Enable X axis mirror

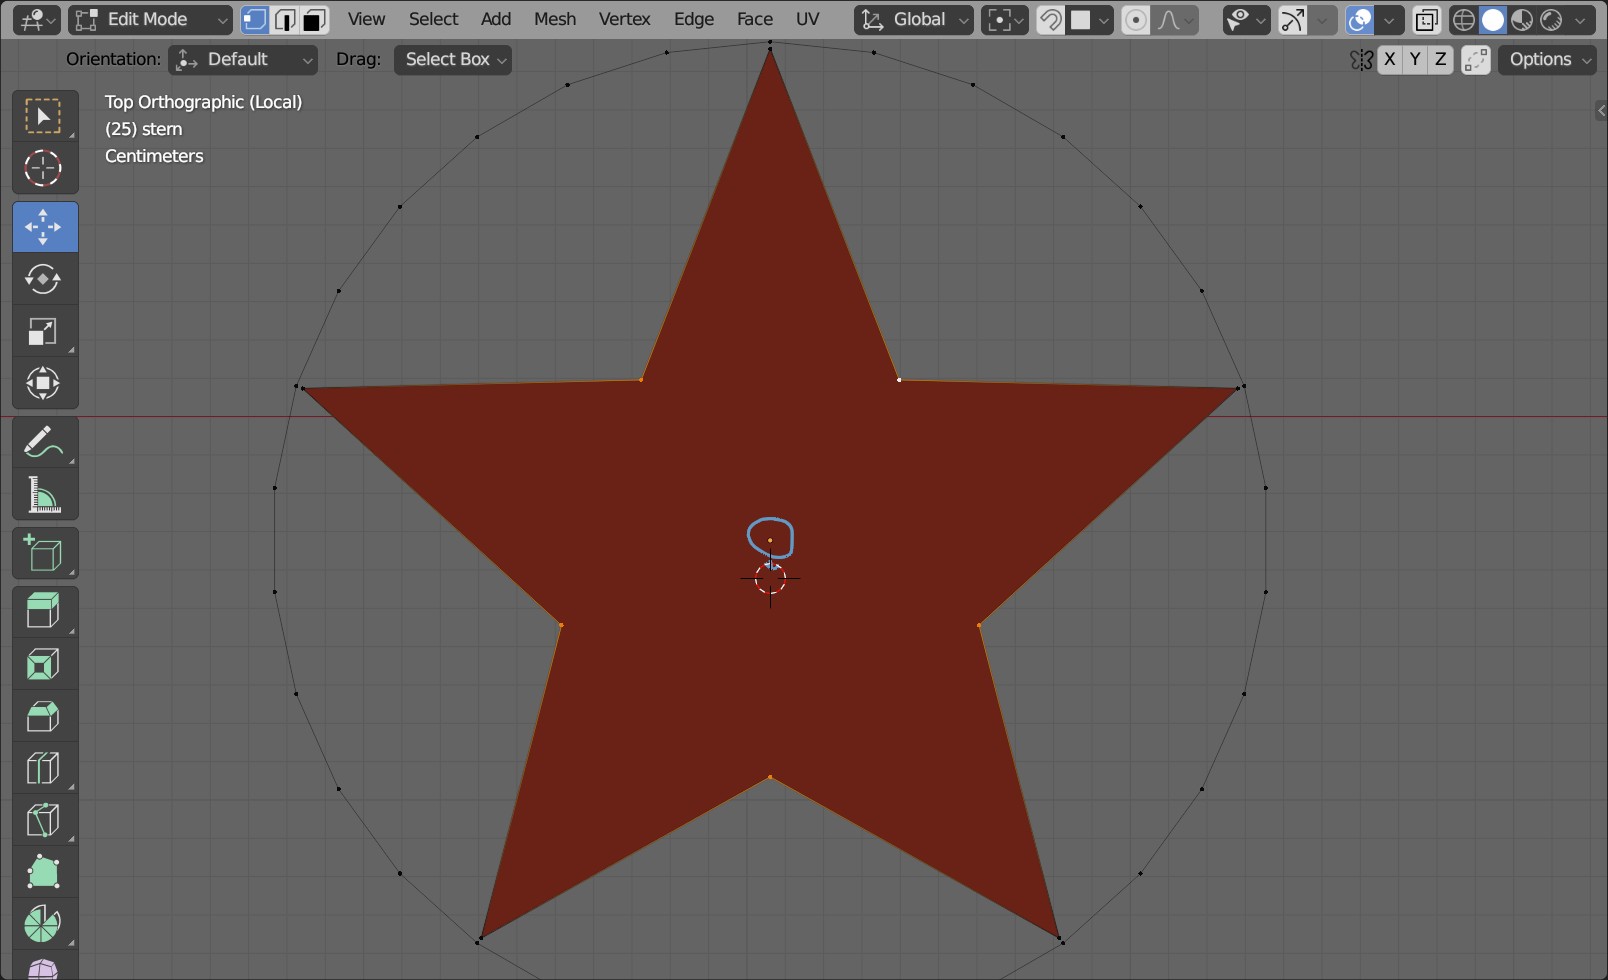(1390, 60)
